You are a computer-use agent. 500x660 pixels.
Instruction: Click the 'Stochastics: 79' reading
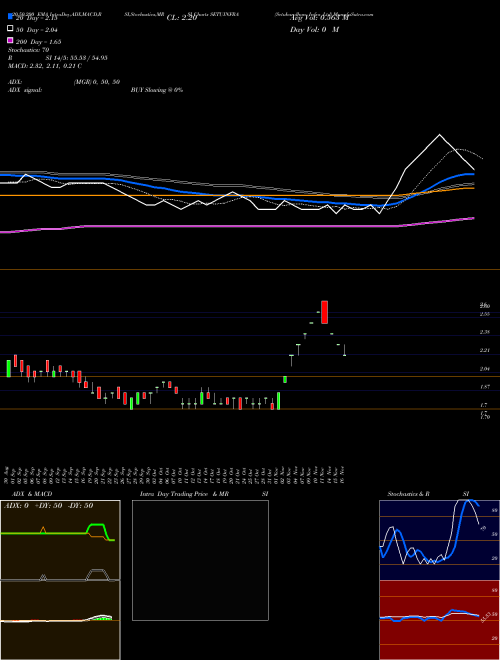[29, 50]
